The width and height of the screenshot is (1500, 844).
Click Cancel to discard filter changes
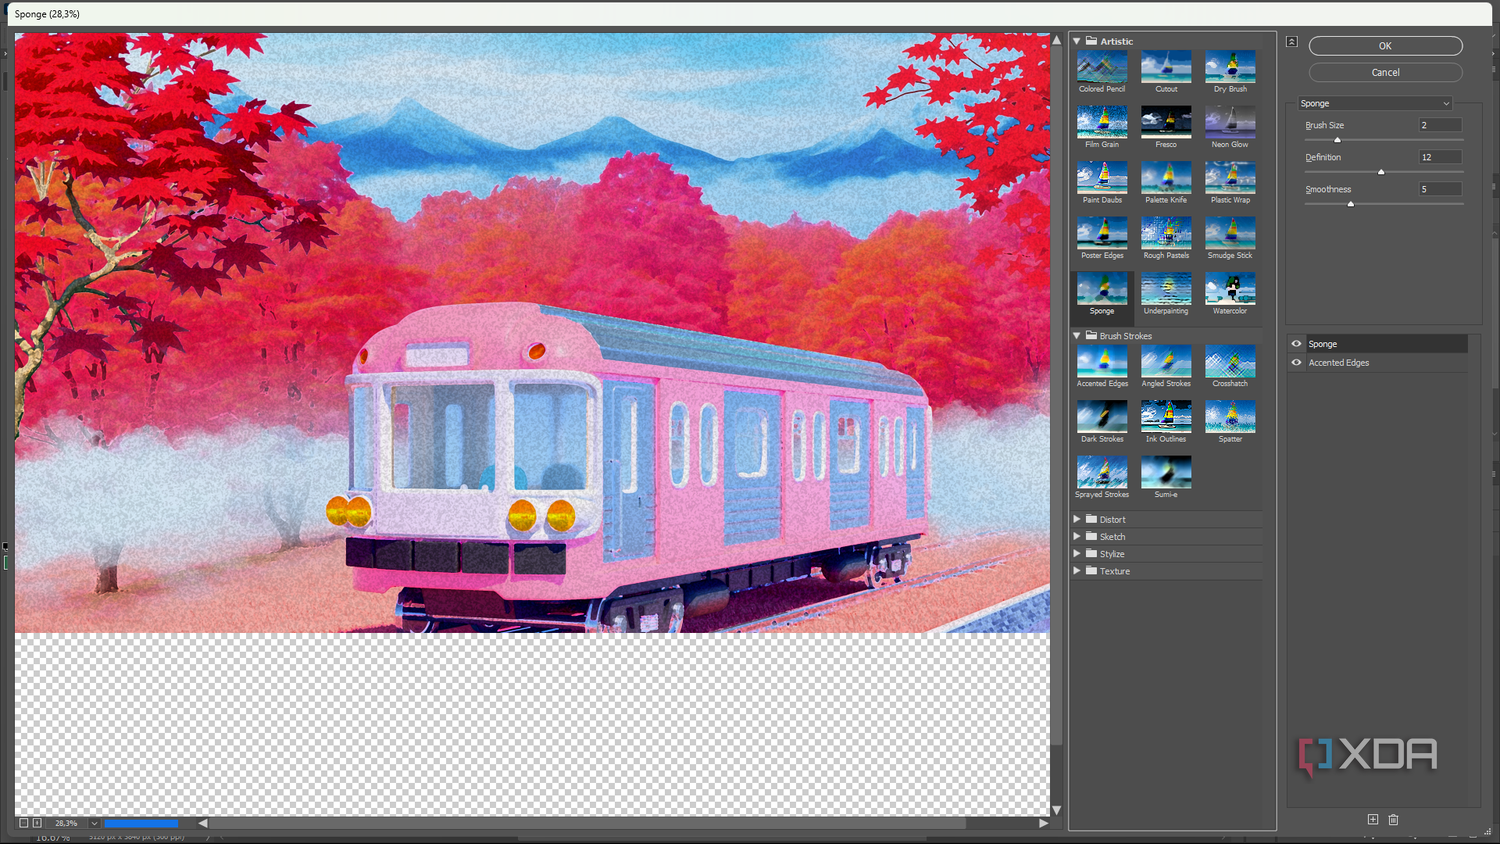pos(1385,73)
